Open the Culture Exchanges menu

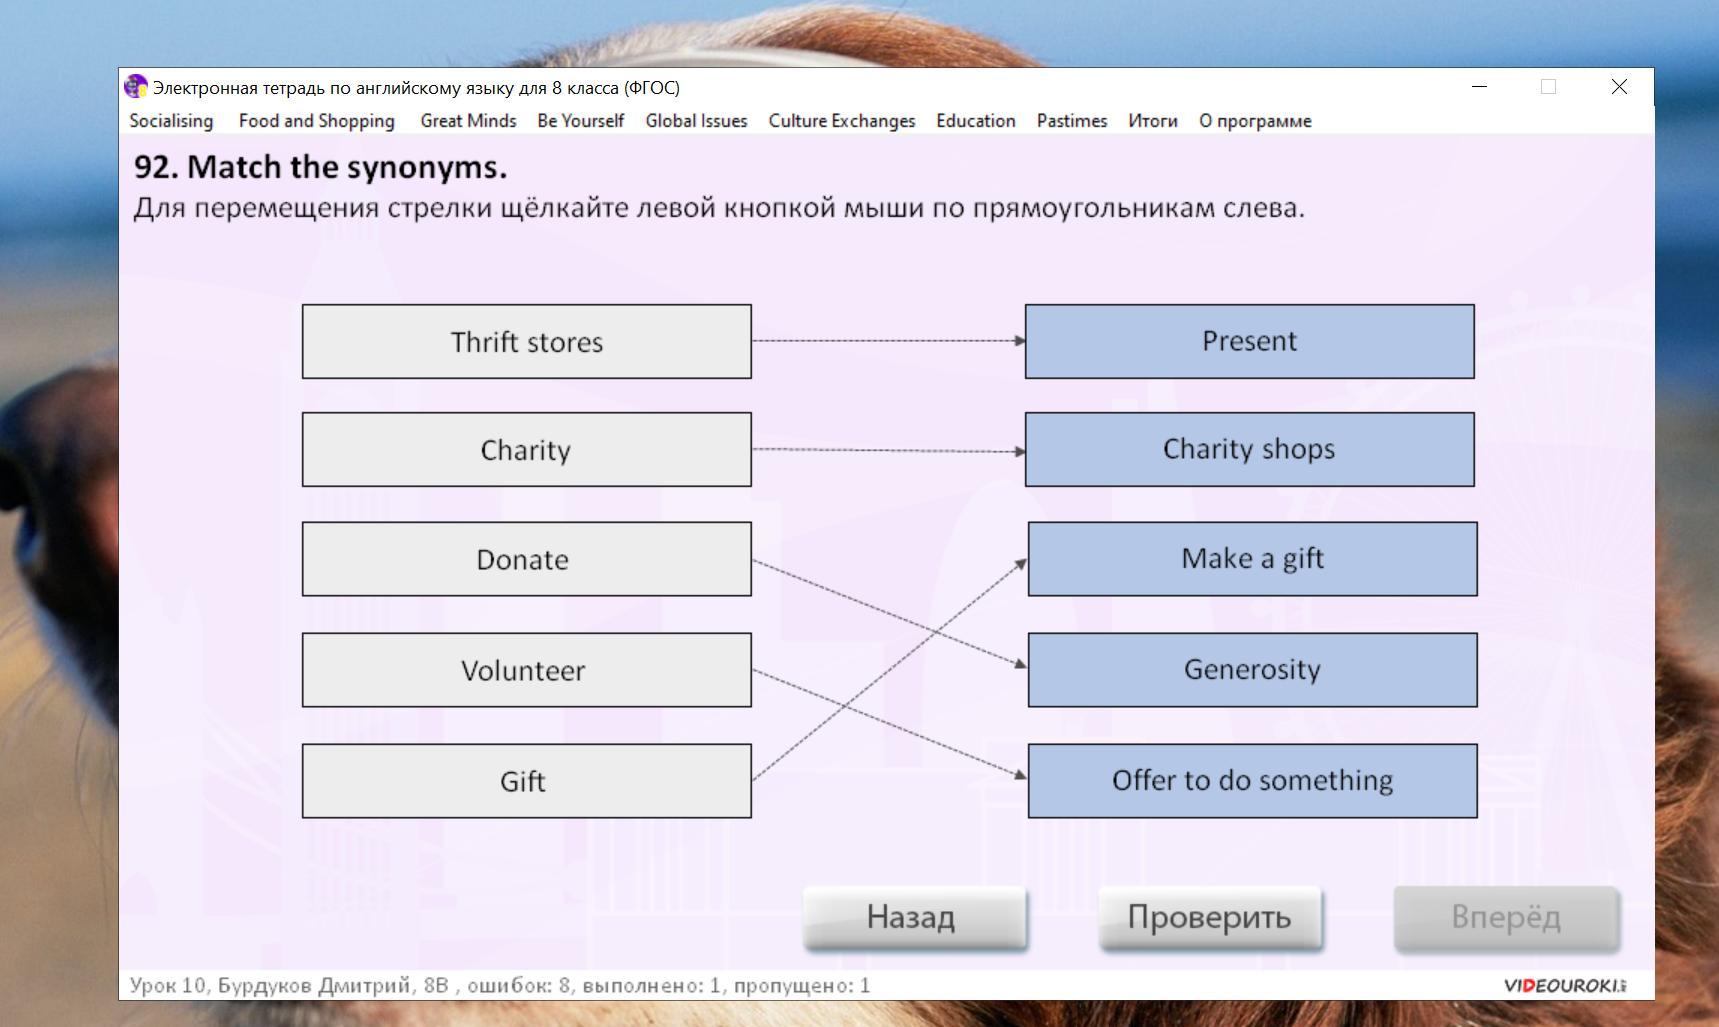pos(841,121)
